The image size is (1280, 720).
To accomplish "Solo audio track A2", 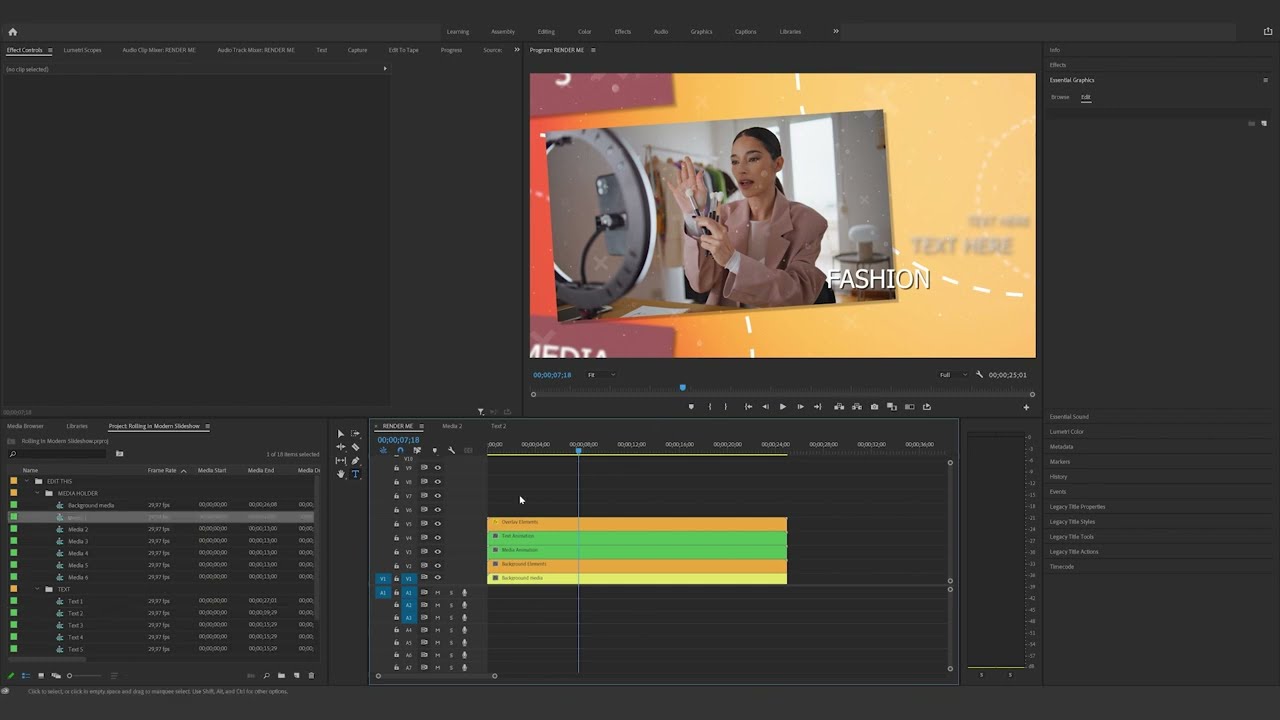I will (x=451, y=605).
